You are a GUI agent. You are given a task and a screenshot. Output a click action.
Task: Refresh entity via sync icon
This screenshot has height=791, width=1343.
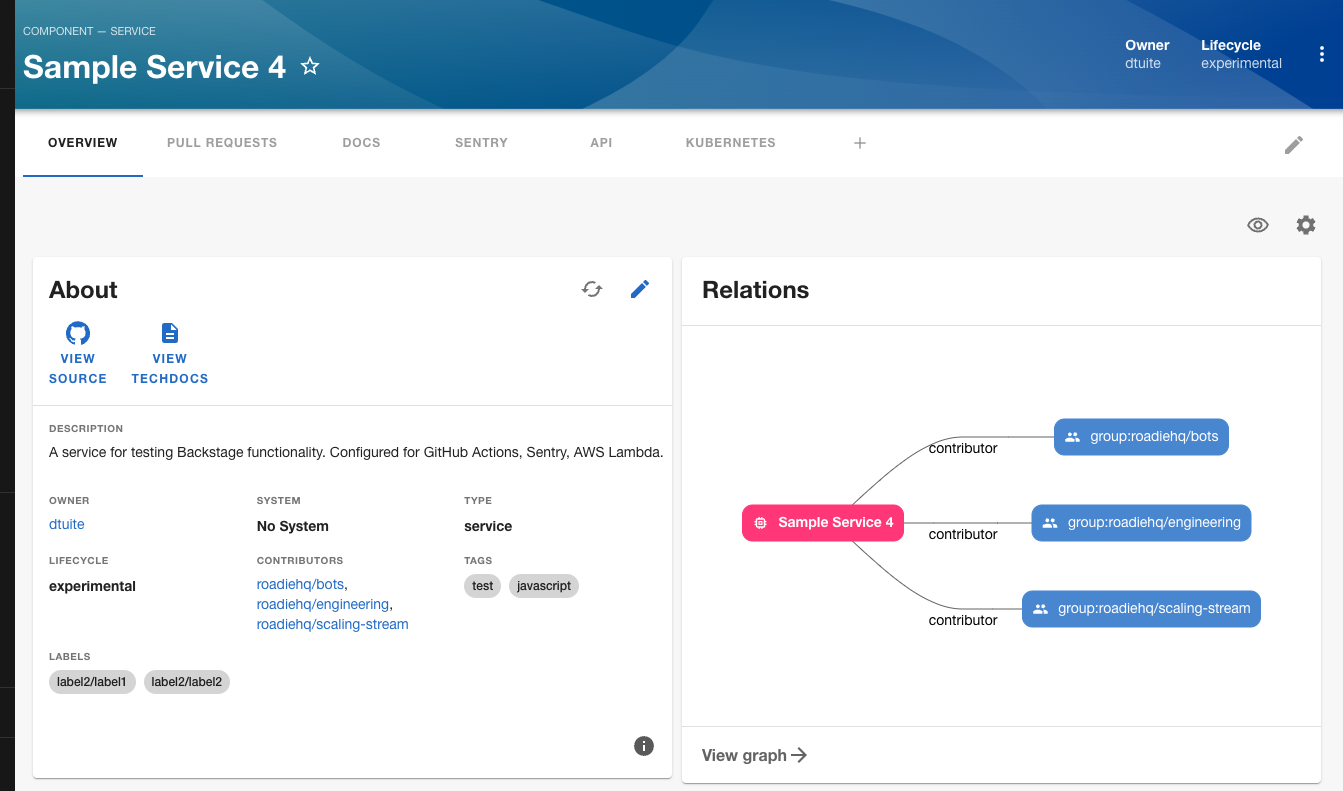point(592,289)
